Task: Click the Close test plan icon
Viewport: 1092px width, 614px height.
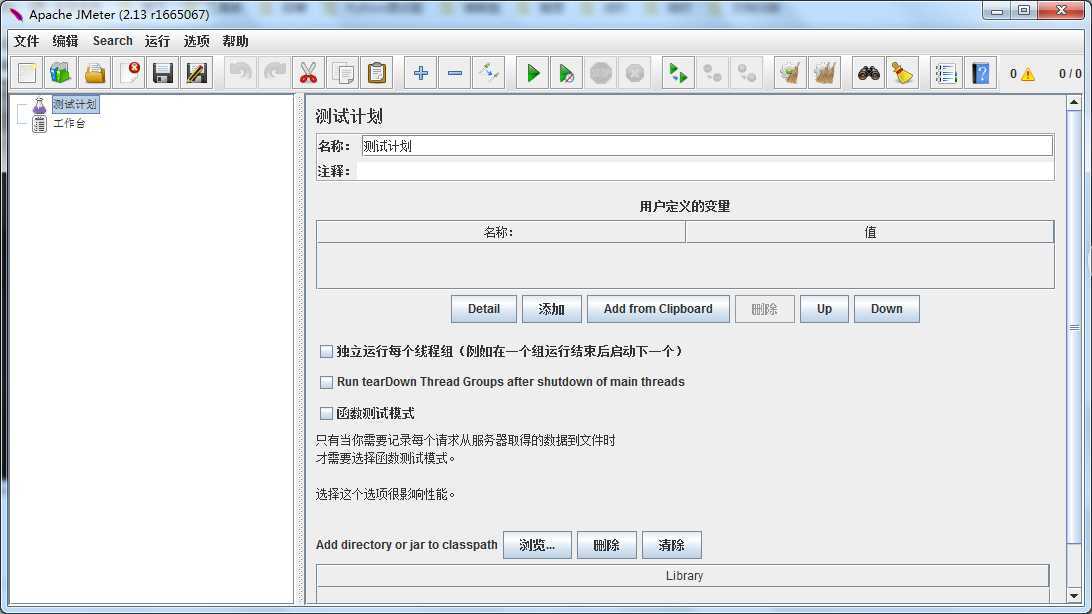Action: click(129, 72)
